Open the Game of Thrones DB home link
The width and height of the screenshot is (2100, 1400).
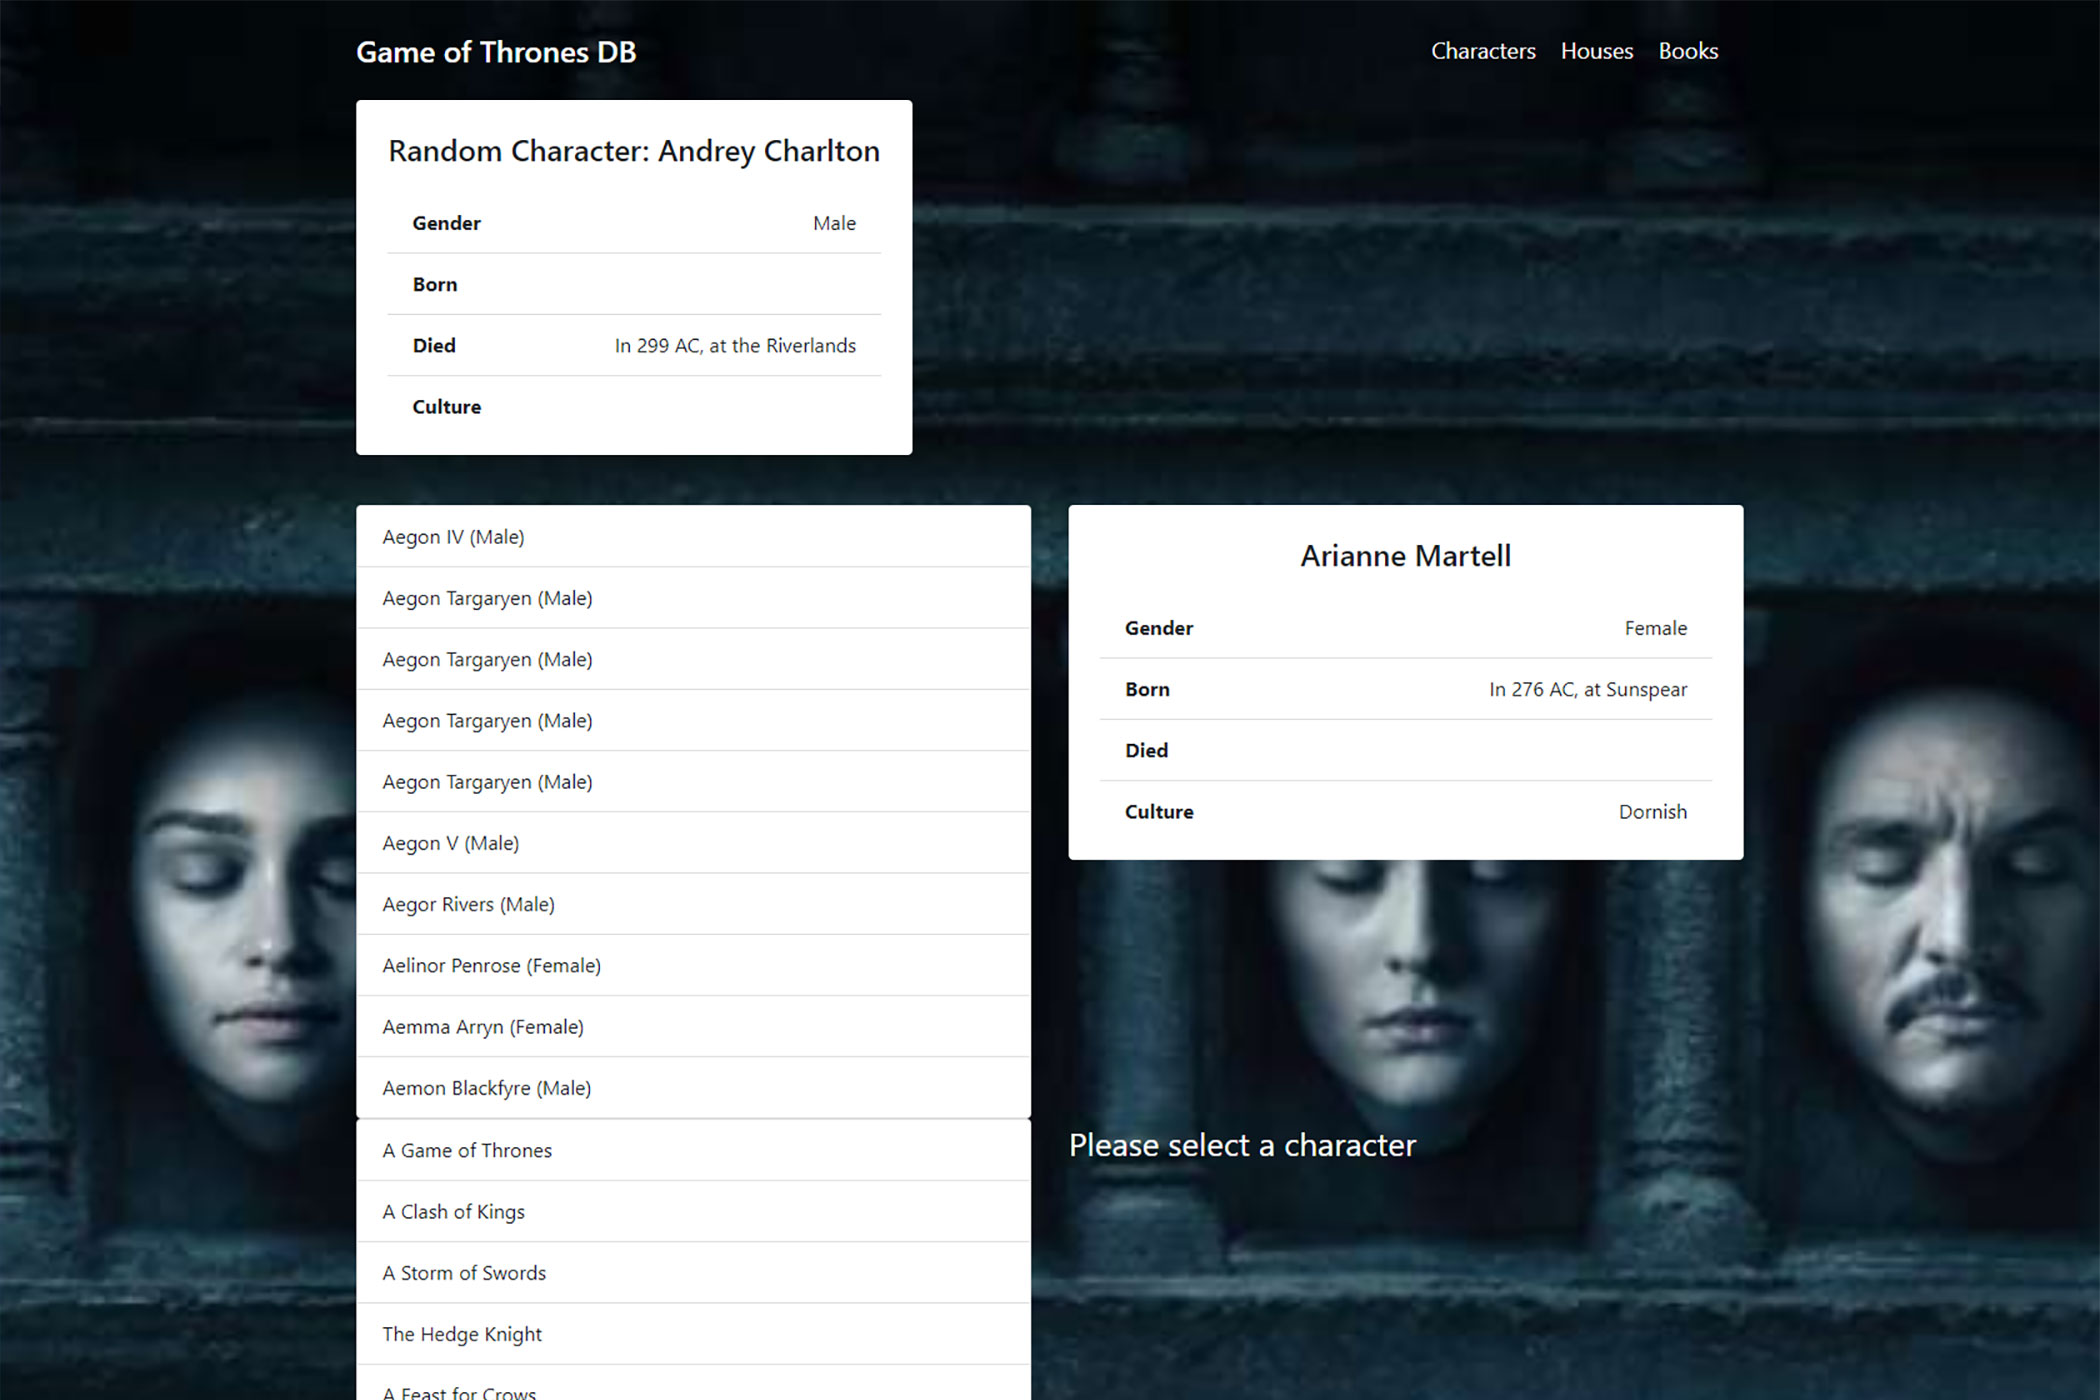(496, 52)
